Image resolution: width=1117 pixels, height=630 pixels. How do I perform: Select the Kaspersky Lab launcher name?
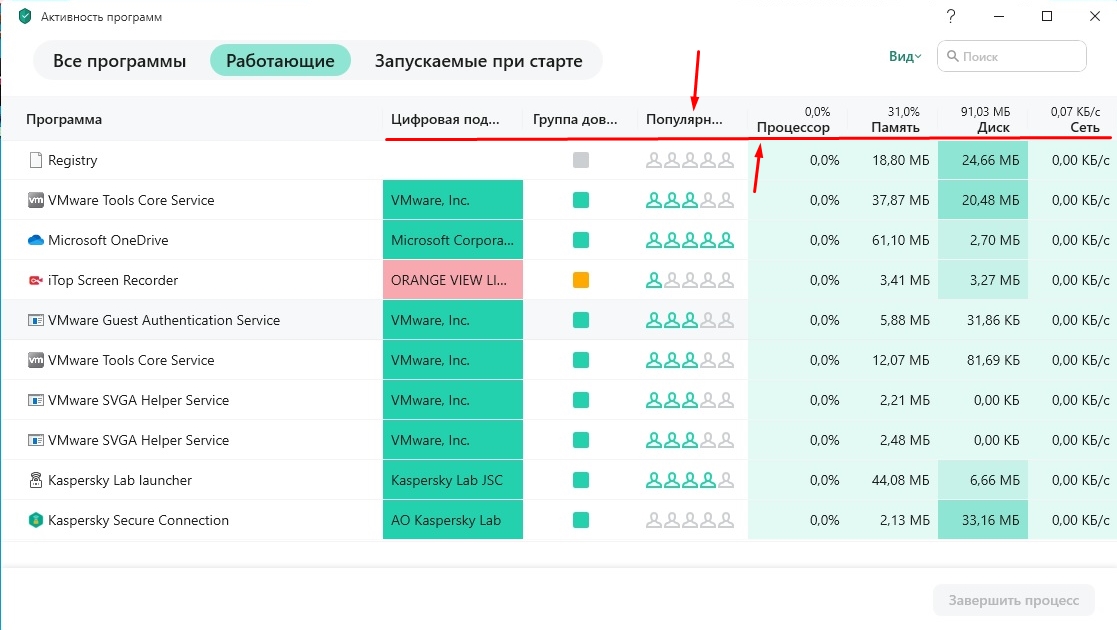(x=120, y=480)
